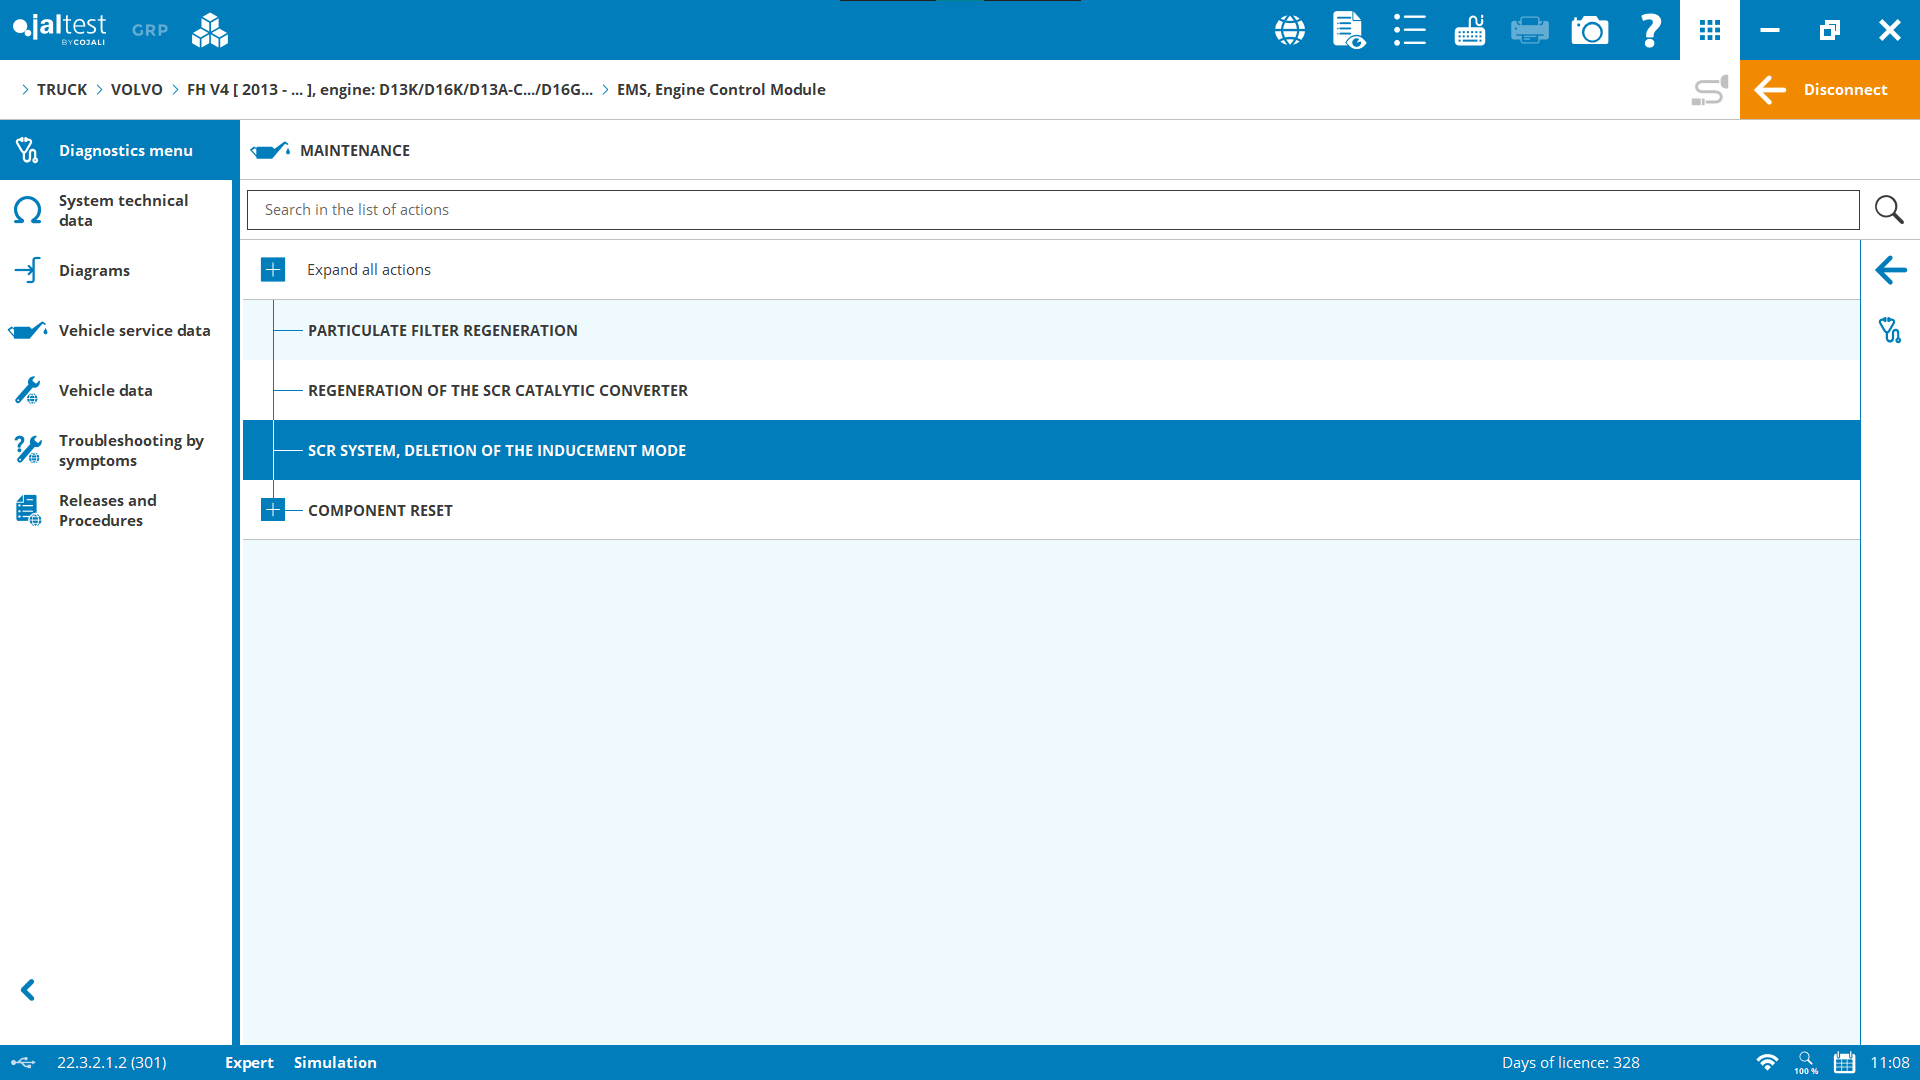
Task: Click the 11:08 clock
Action: click(x=1890, y=1062)
